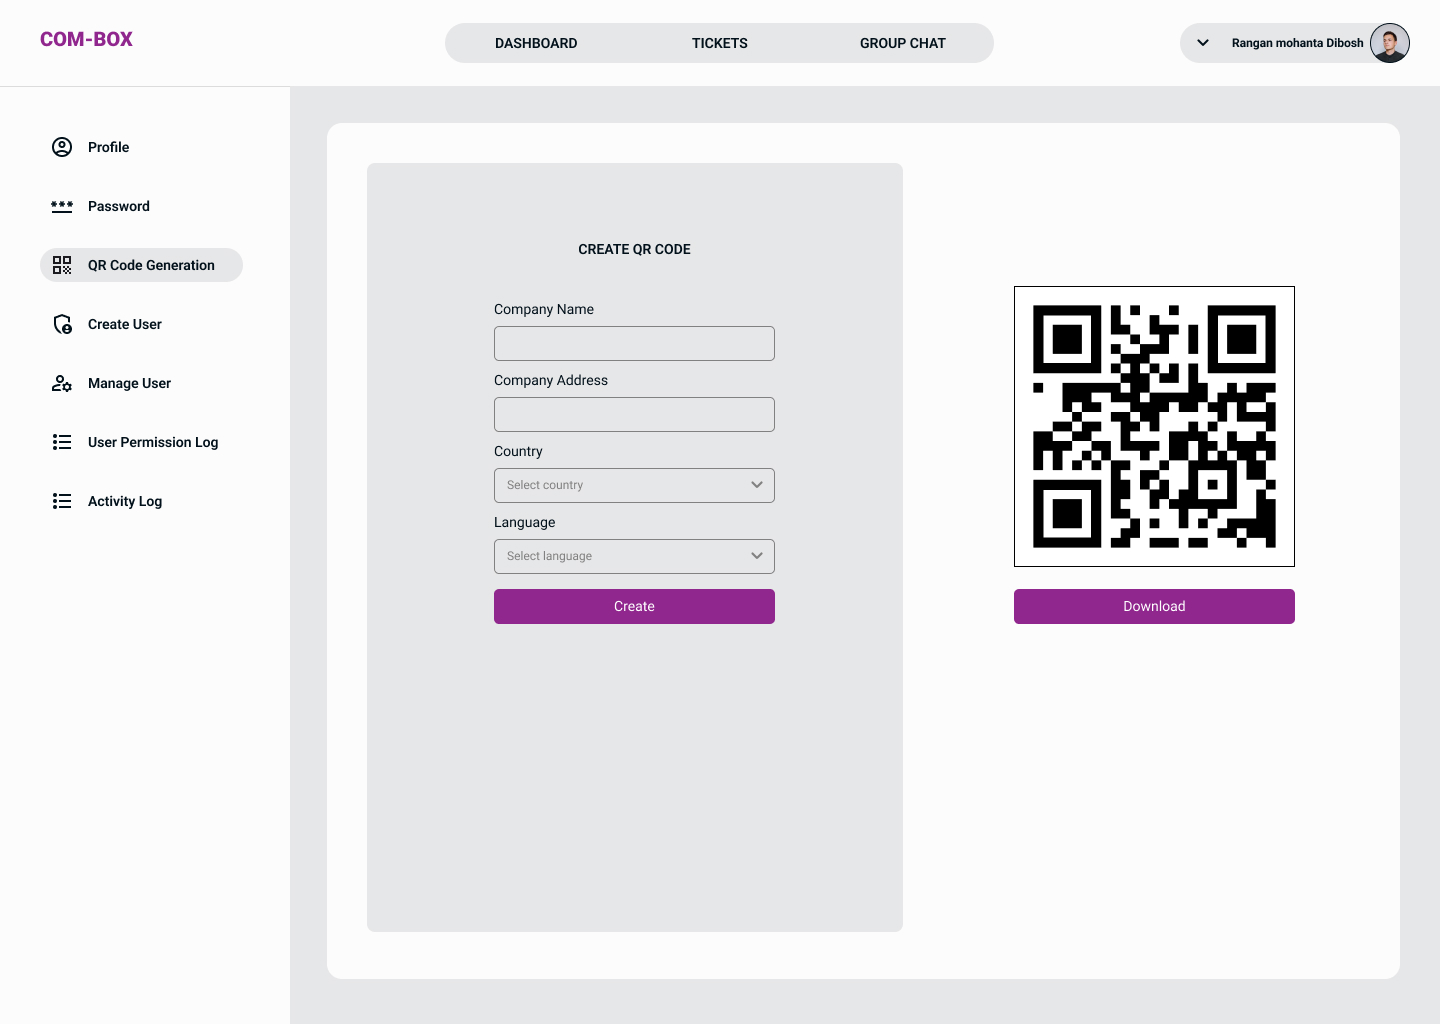Click the Manage User gear-person icon
The image size is (1440, 1024).
[62, 383]
